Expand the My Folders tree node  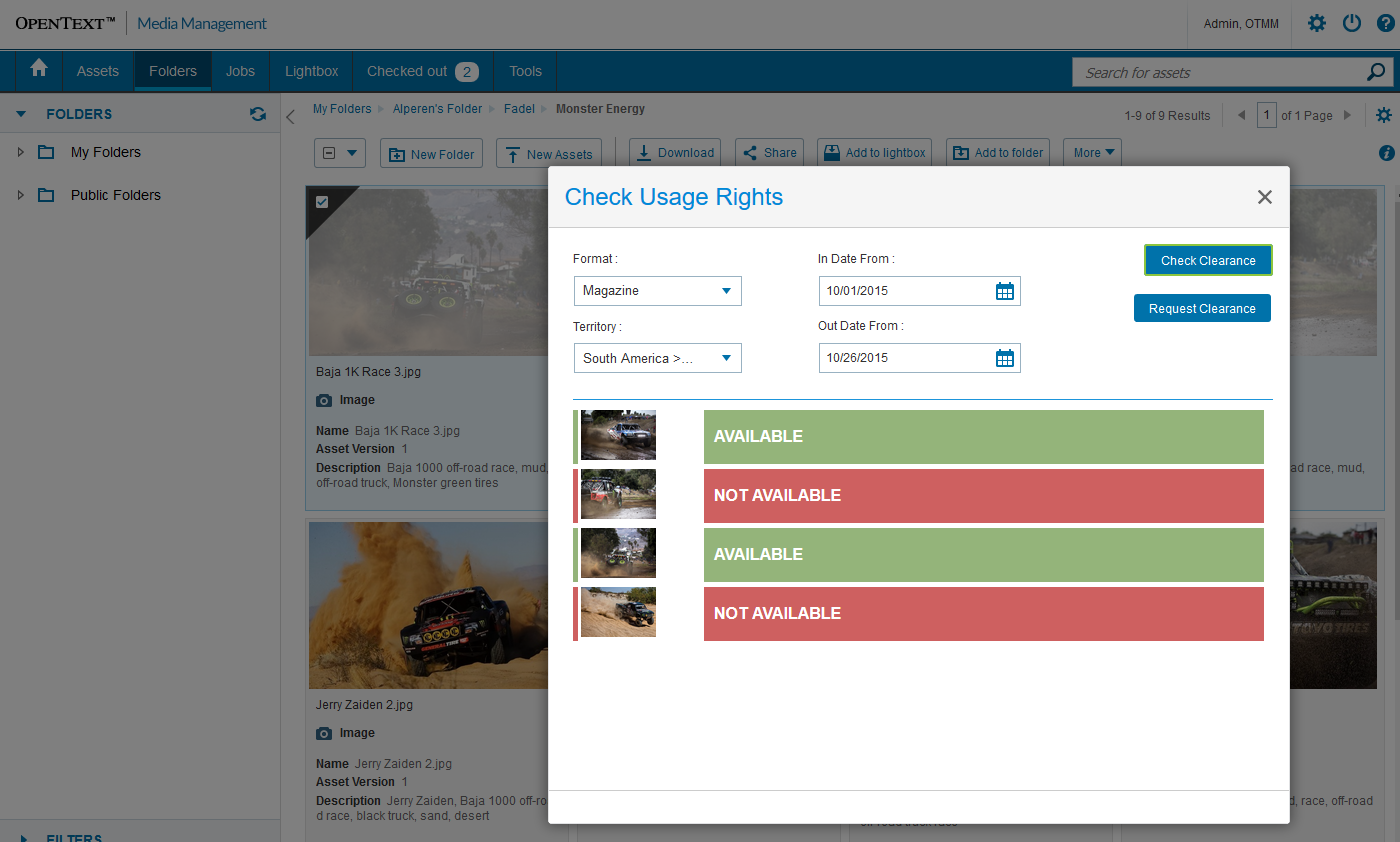[x=20, y=152]
